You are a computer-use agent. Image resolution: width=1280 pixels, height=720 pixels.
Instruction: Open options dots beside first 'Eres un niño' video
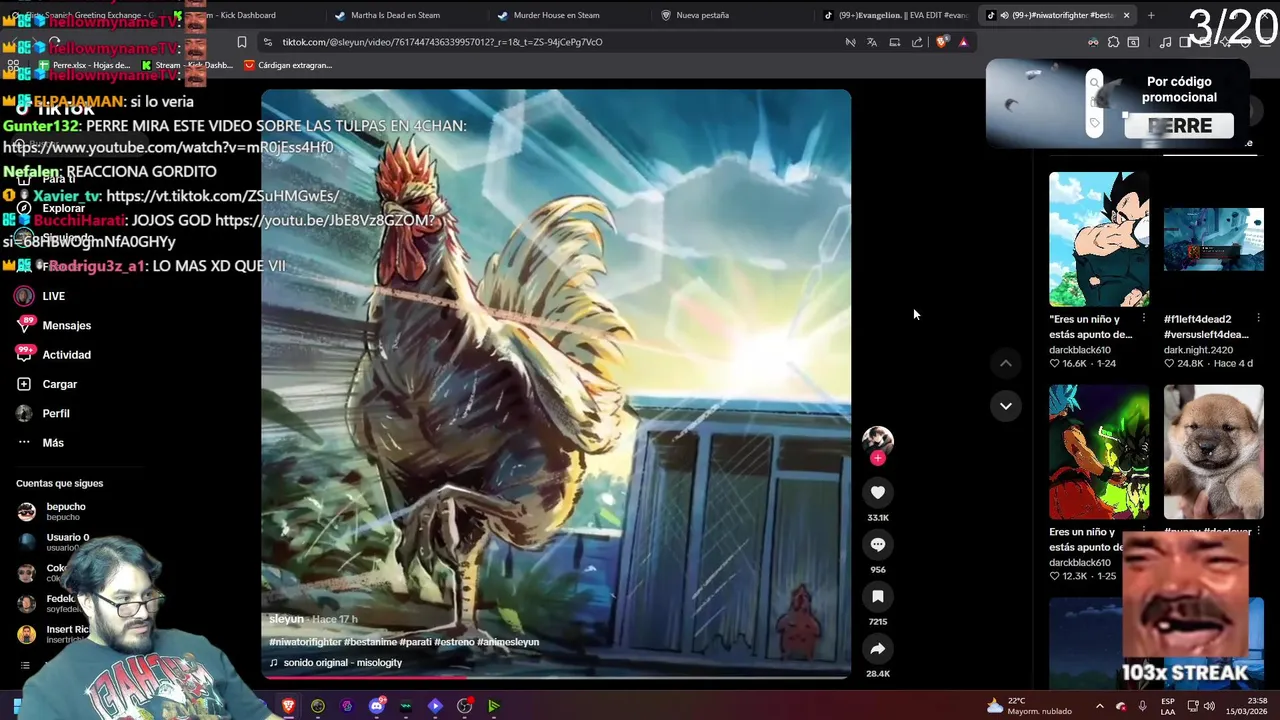[x=1143, y=319]
